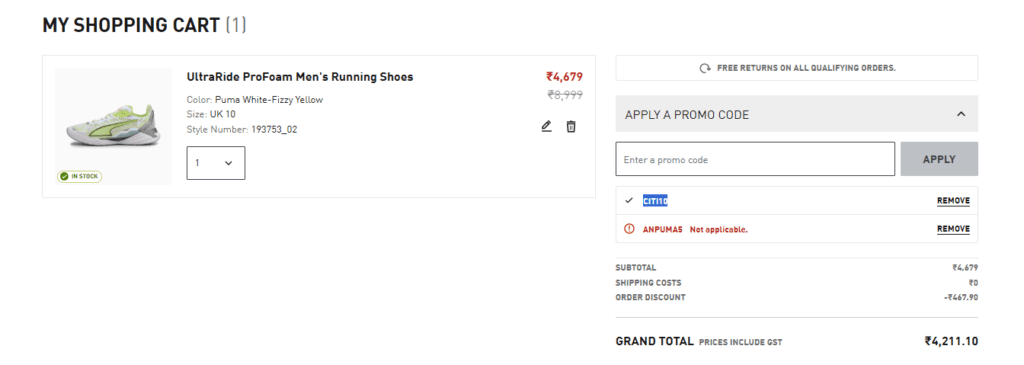This screenshot has height=365, width=1024.
Task: Click the struck-through price ₹8,999
Action: [x=565, y=95]
